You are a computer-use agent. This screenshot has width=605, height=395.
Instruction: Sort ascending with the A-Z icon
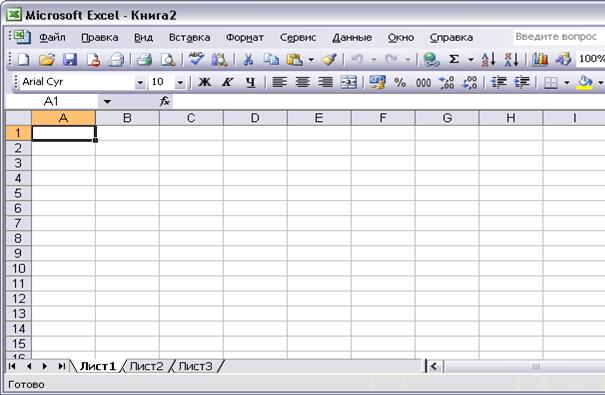(x=488, y=59)
